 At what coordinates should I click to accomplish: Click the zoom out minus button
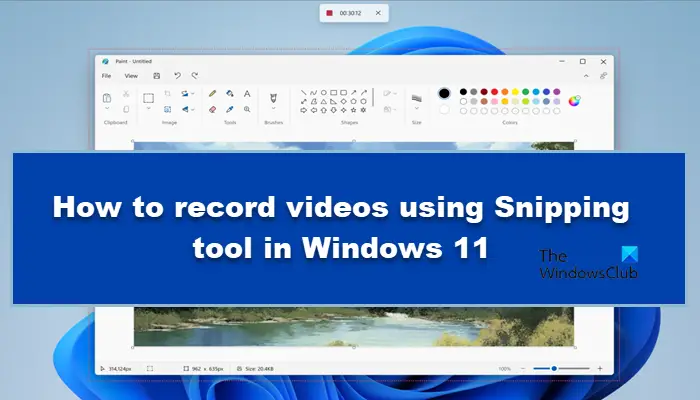click(x=523, y=369)
